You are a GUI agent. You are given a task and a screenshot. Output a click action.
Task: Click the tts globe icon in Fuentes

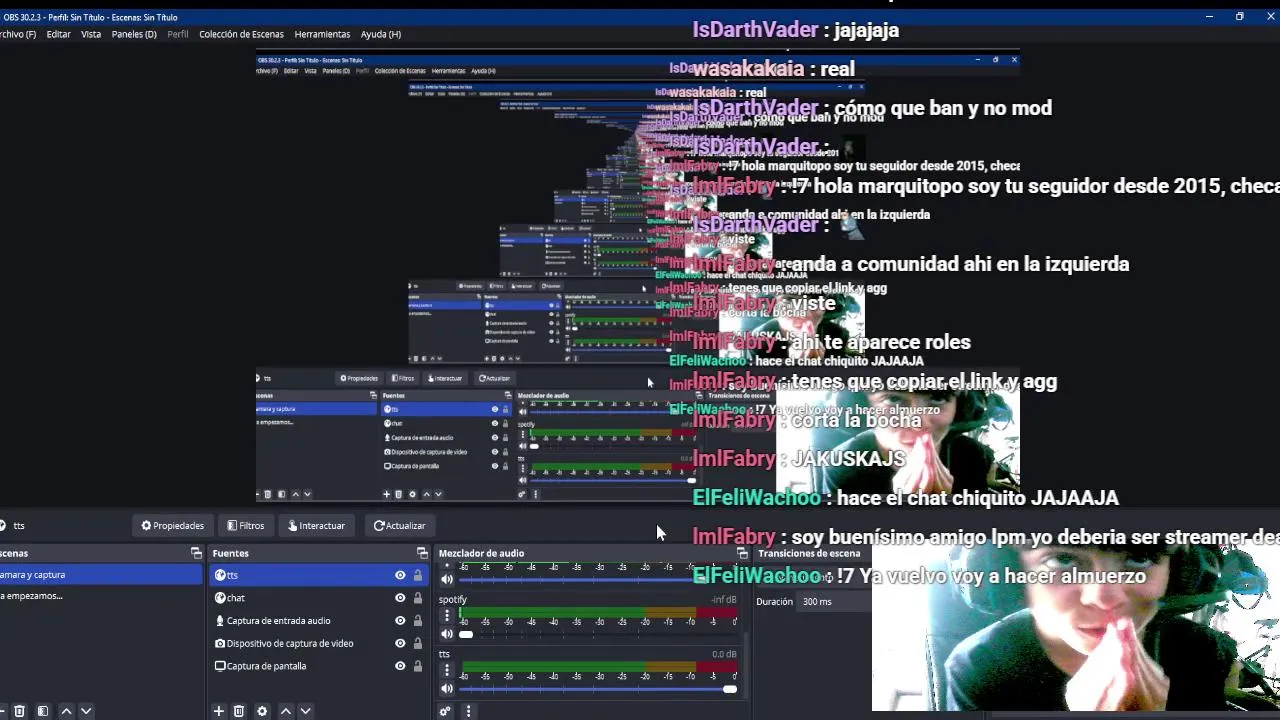coord(220,575)
